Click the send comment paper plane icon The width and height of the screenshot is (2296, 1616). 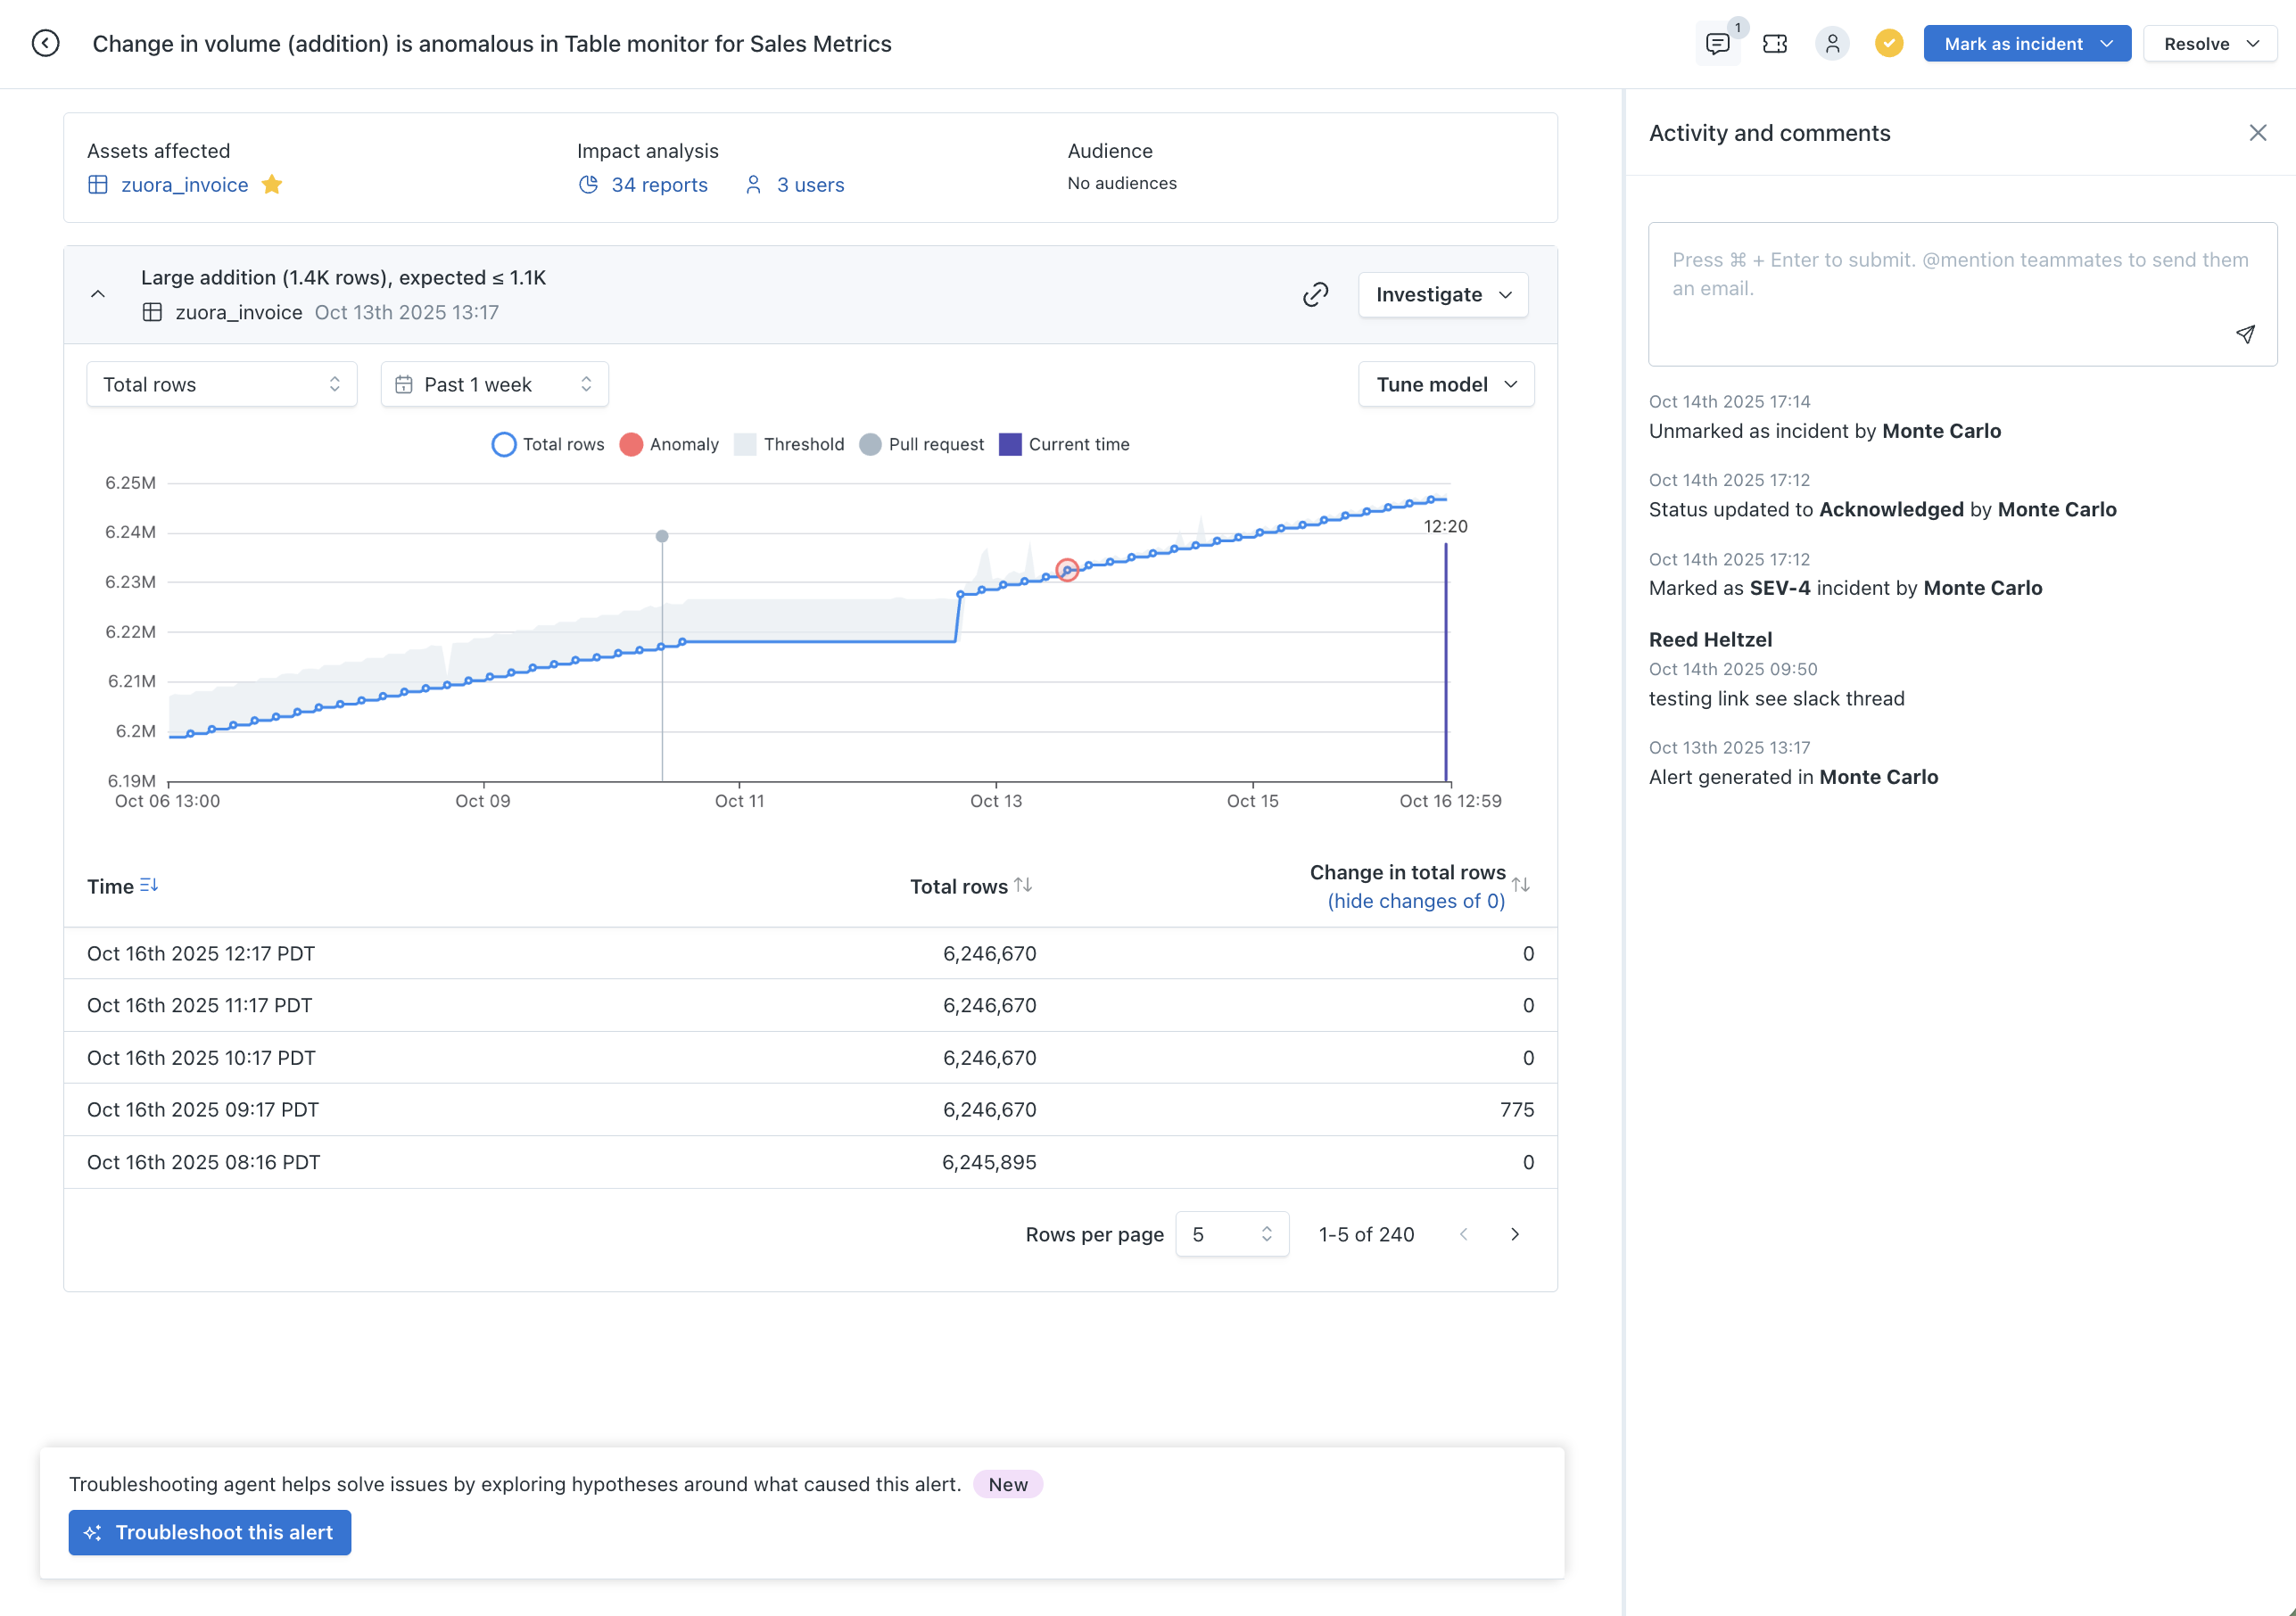pos(2245,334)
